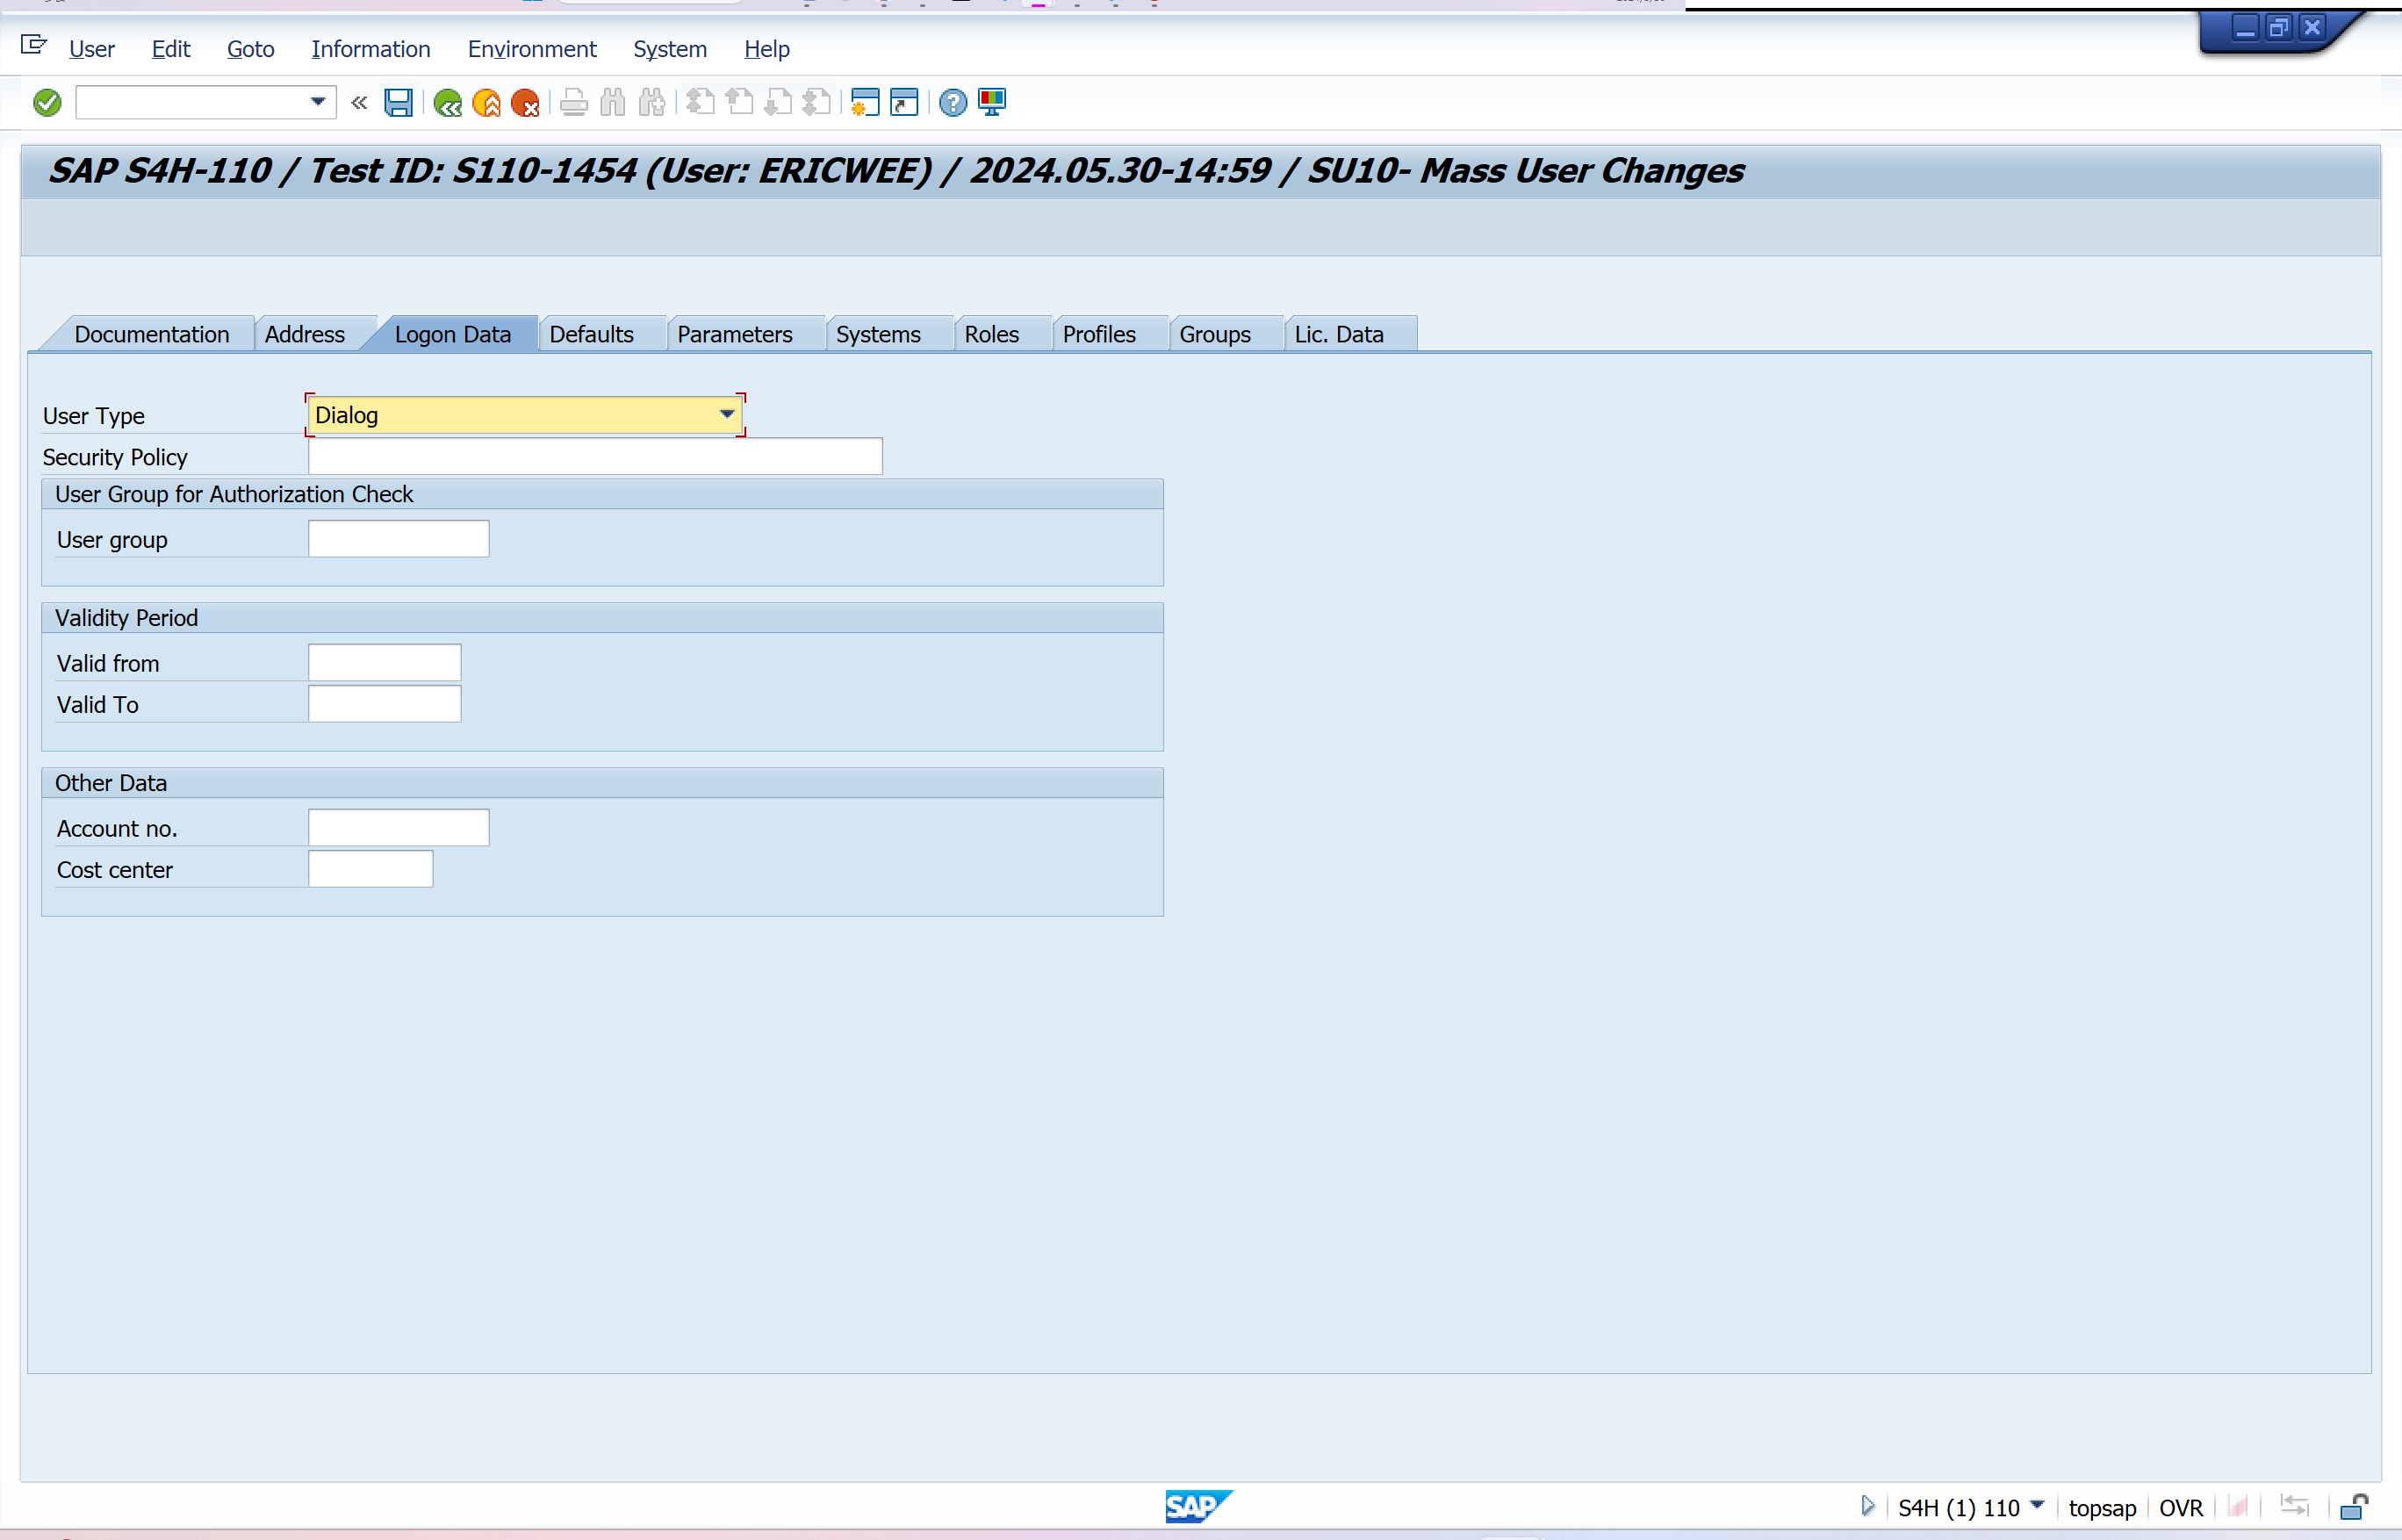Image resolution: width=2402 pixels, height=1540 pixels.
Task: Click the red Cancel icon
Action: pos(525,102)
